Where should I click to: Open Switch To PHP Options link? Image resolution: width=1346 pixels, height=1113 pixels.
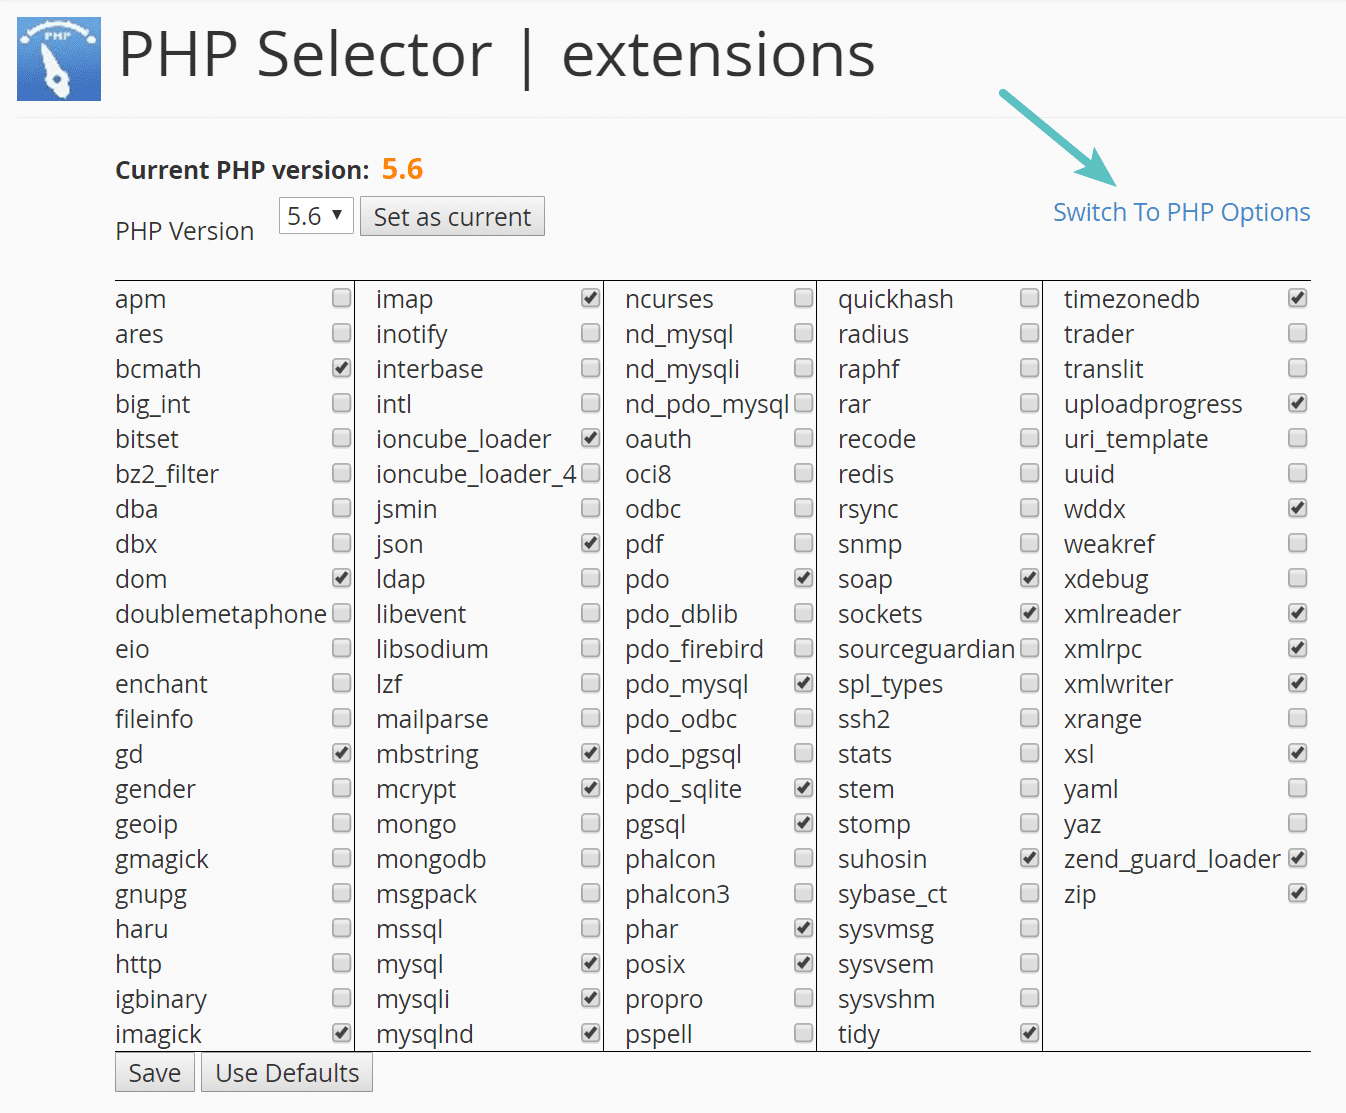coord(1181,212)
